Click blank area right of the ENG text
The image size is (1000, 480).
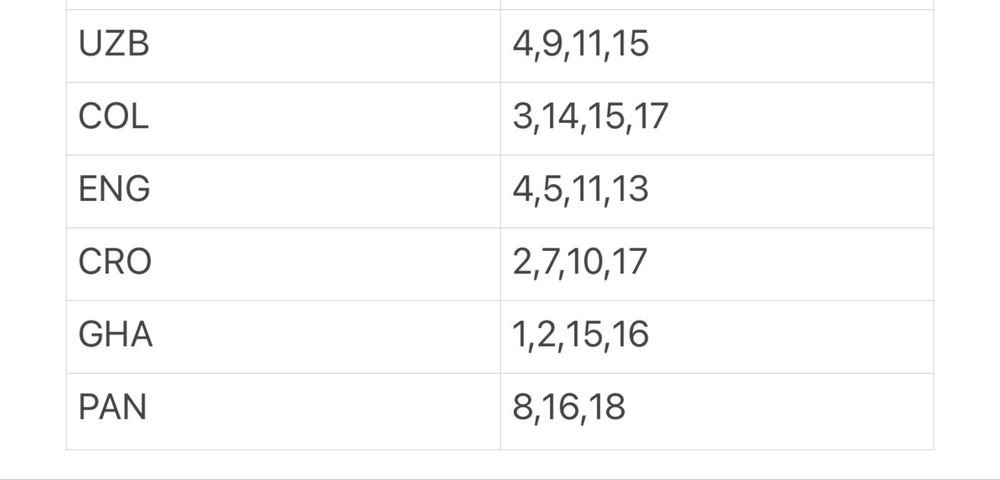coord(325,191)
